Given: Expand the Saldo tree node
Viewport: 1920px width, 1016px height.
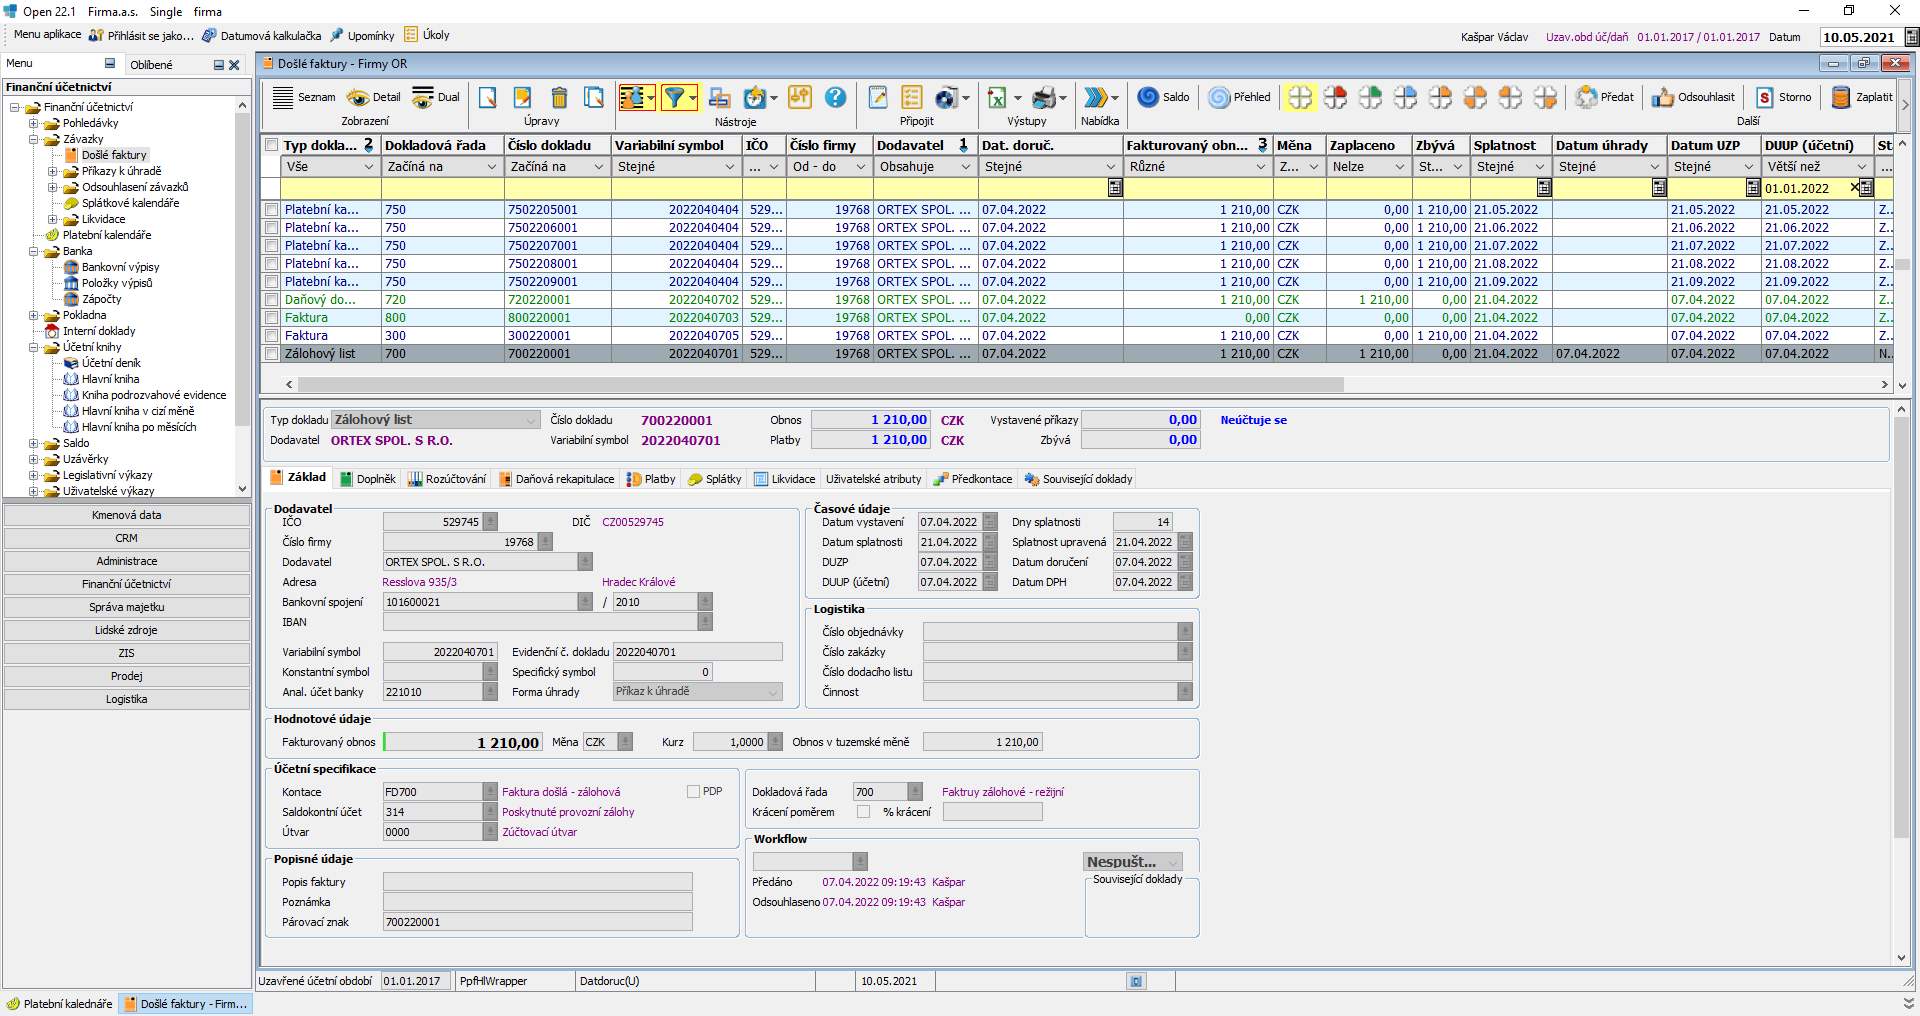Looking at the screenshot, I should [34, 443].
